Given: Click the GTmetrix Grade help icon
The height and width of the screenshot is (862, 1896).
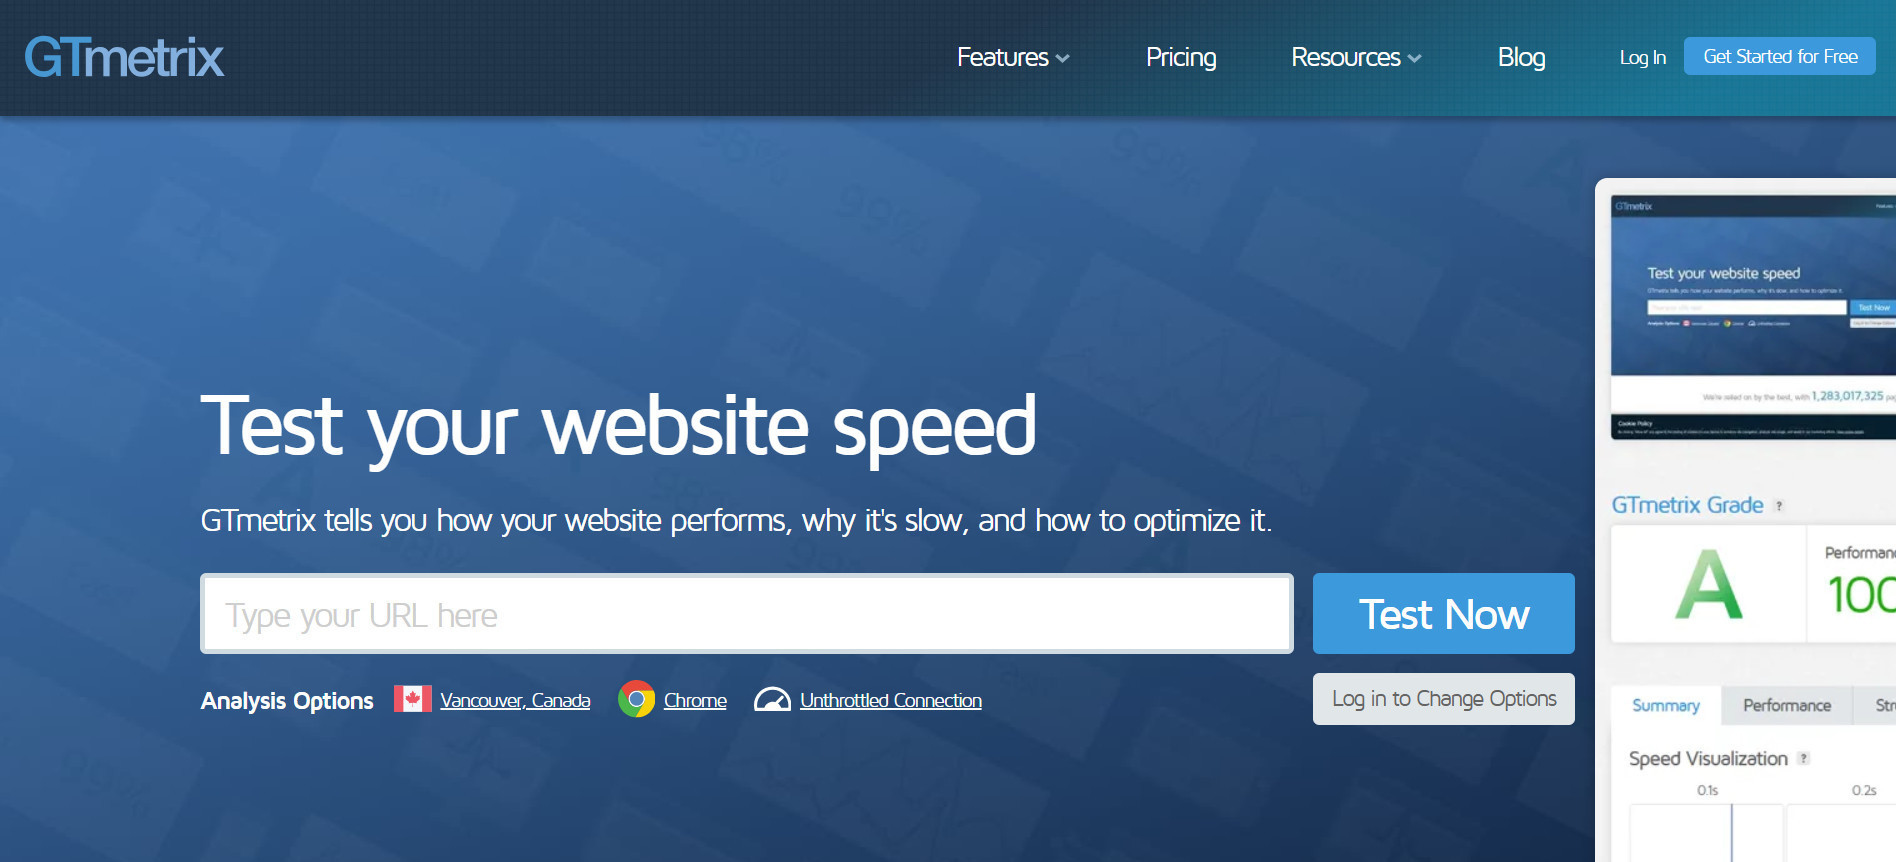Looking at the screenshot, I should click(x=1779, y=506).
